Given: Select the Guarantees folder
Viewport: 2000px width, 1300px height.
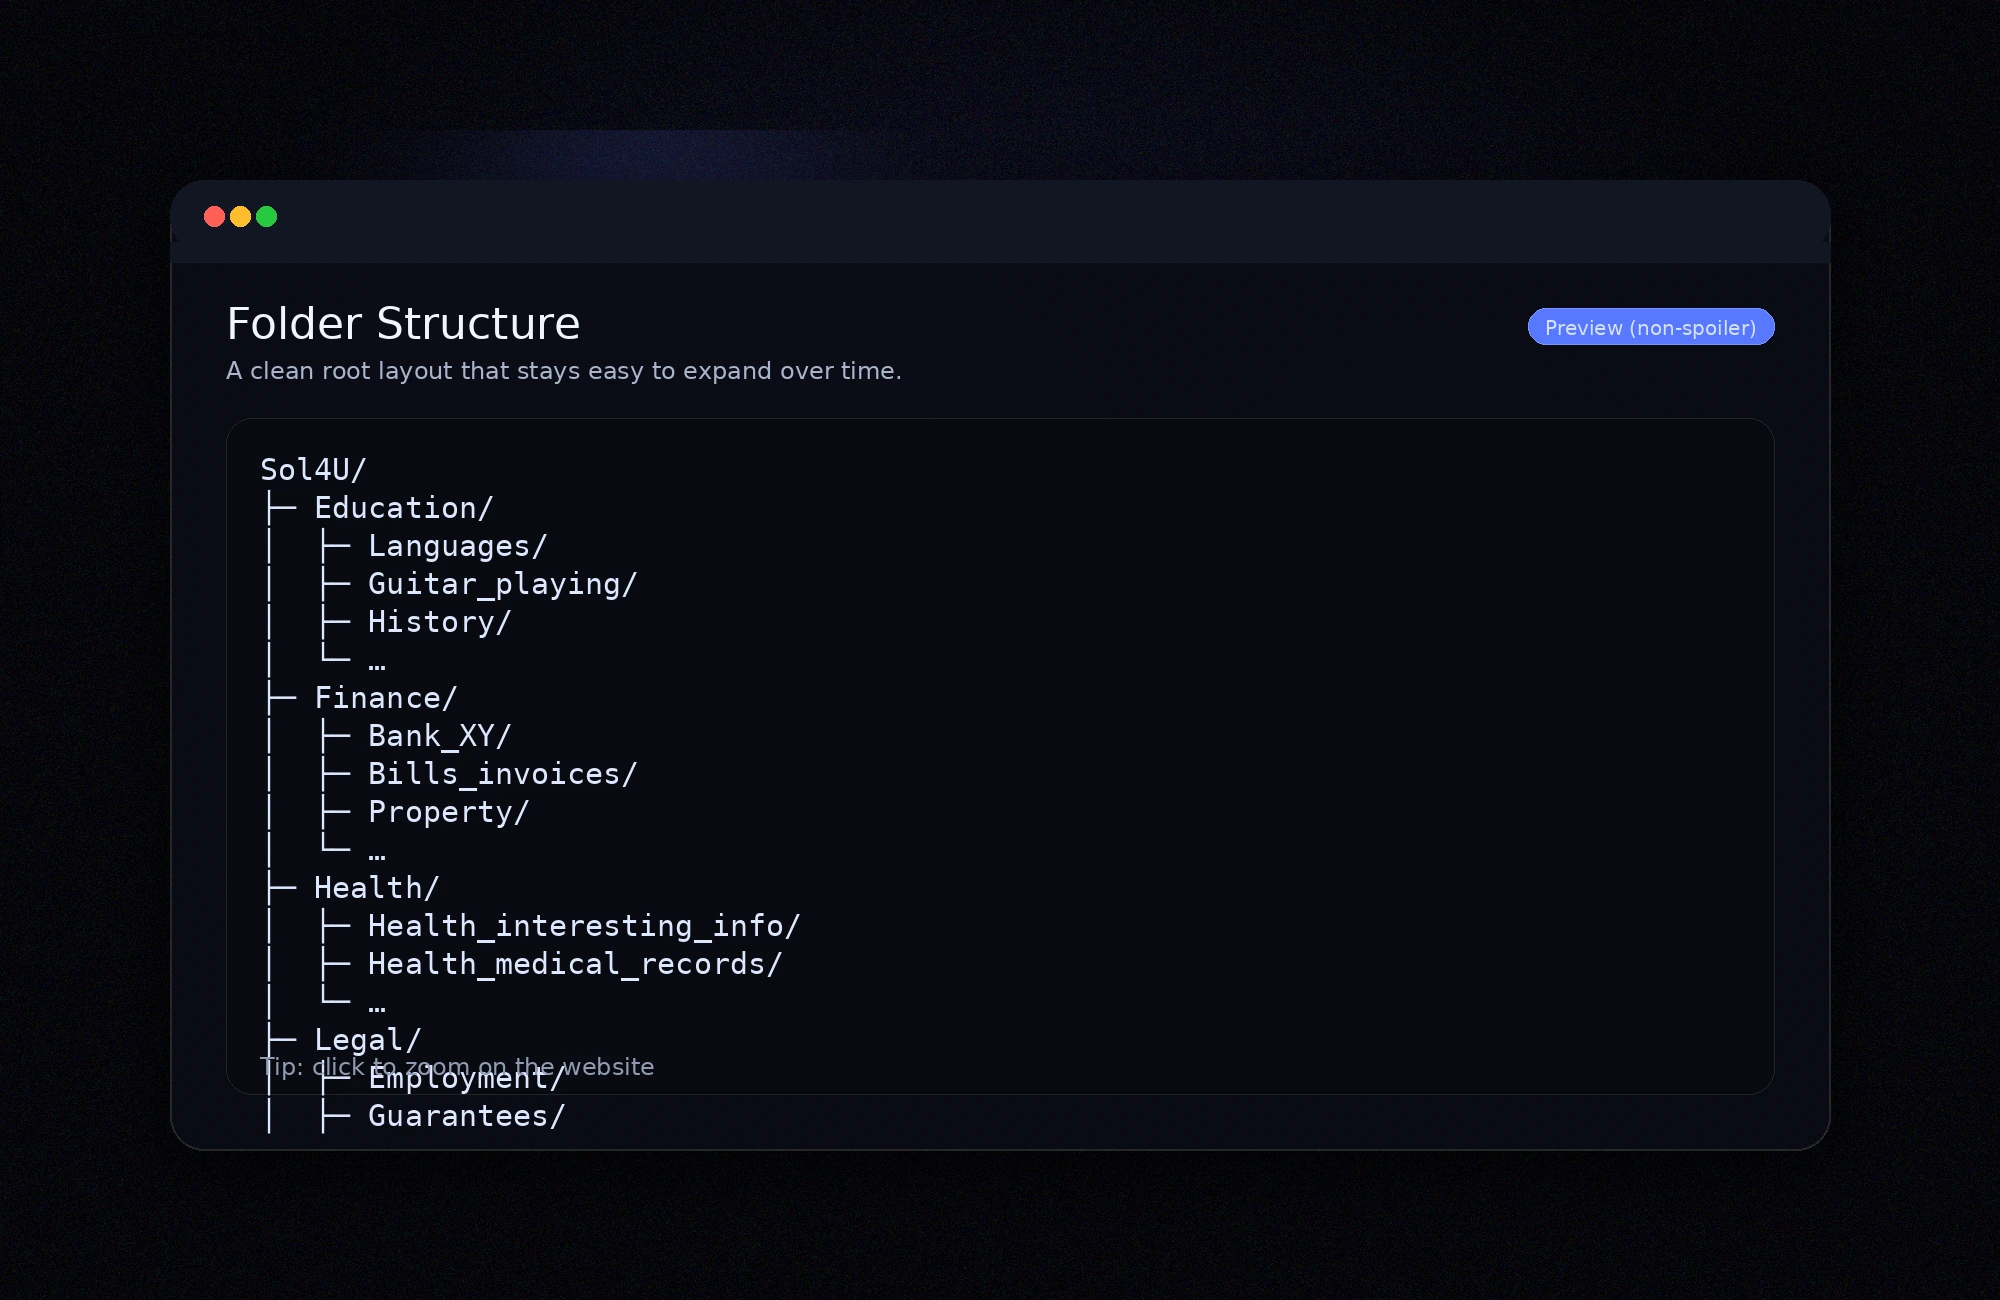Looking at the screenshot, I should pyautogui.click(x=465, y=1116).
